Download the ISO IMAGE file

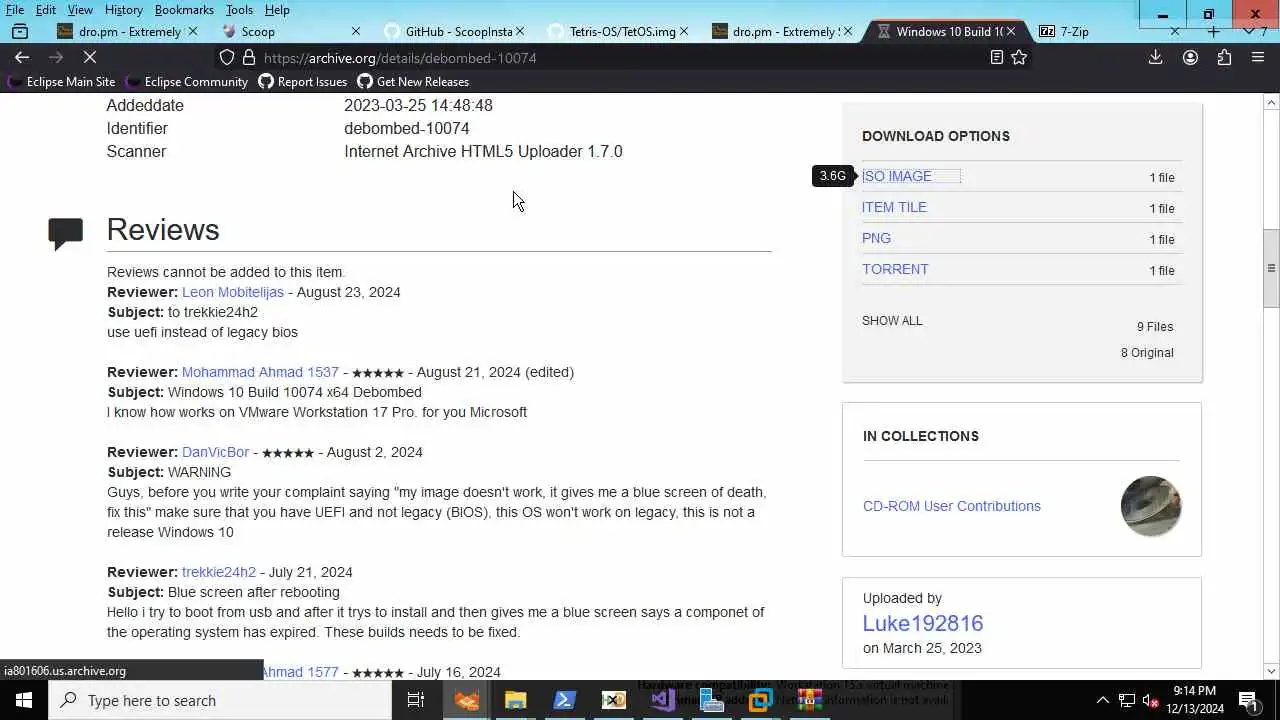pos(896,176)
